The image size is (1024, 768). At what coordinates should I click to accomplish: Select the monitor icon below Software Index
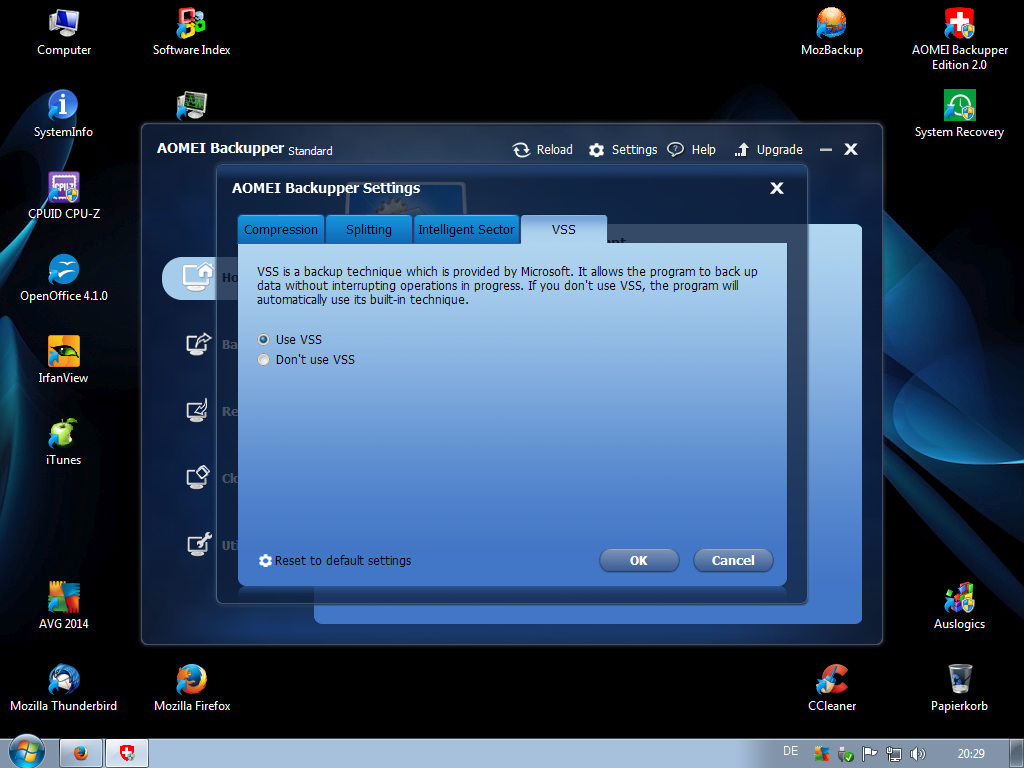tap(191, 104)
